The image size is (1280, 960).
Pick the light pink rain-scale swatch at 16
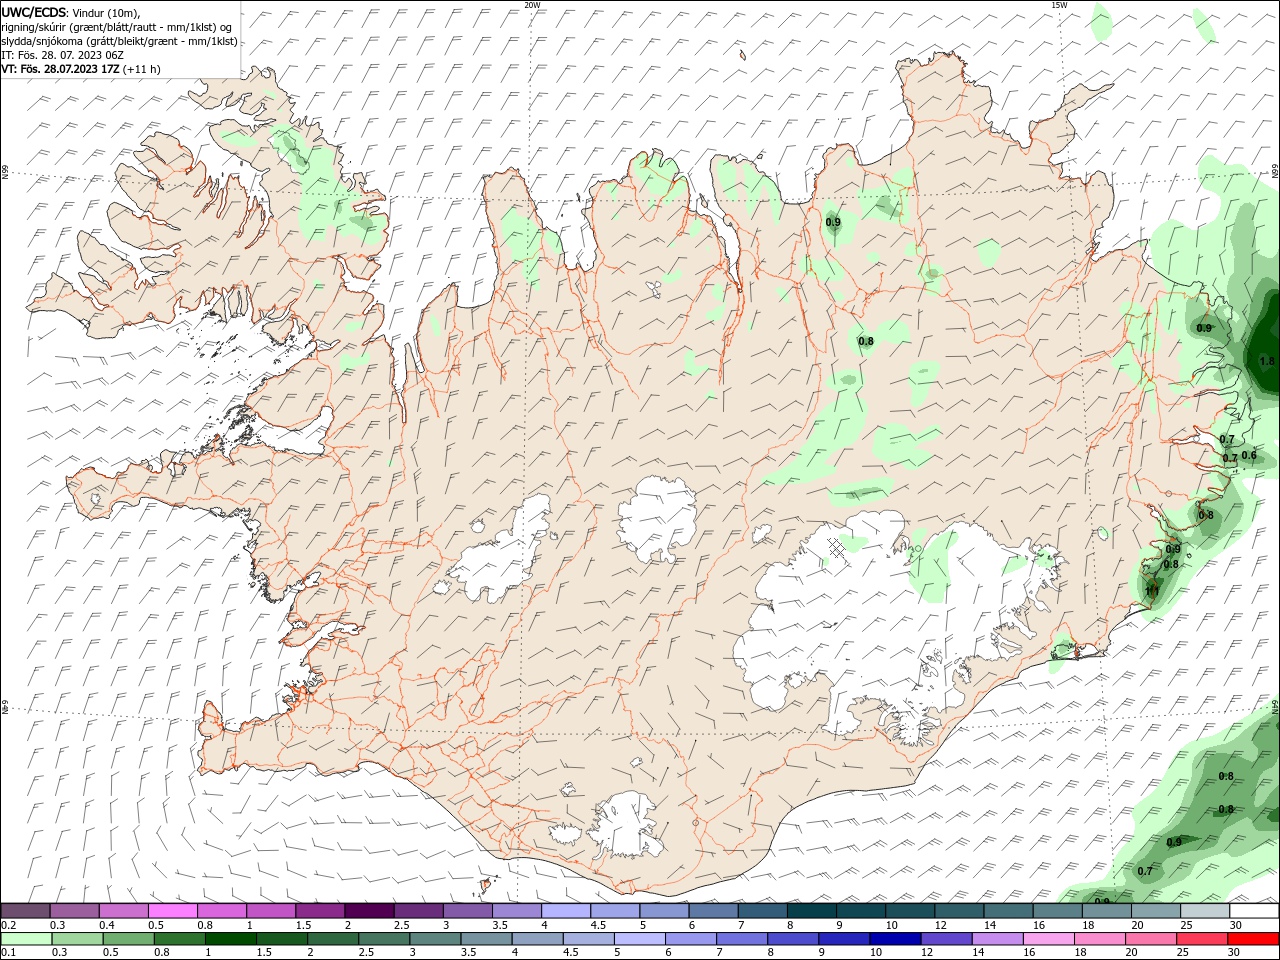pos(1050,939)
